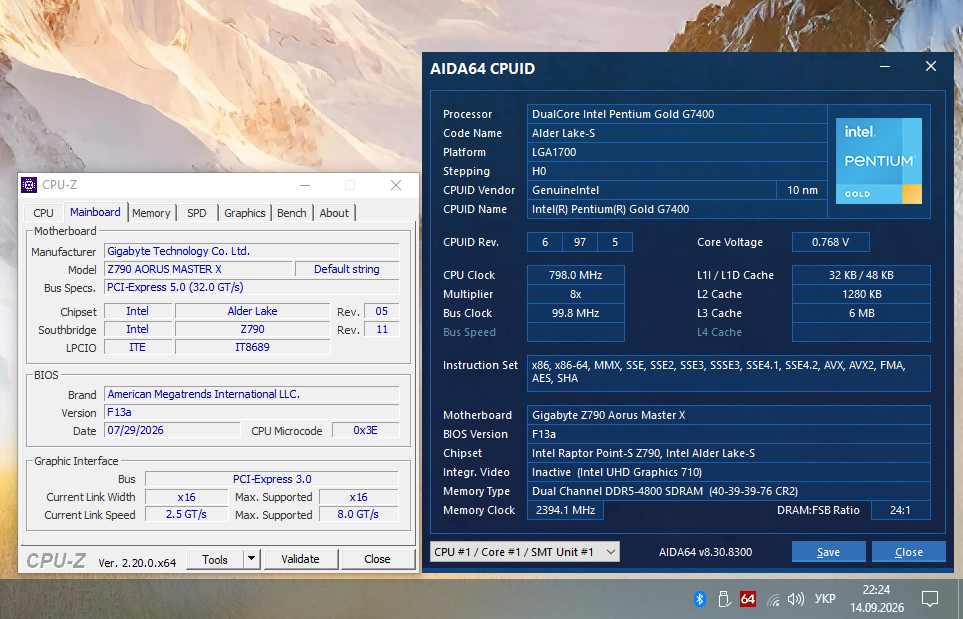Open the Memory tab in CPU-Z
Image resolution: width=963 pixels, height=619 pixels.
pos(151,213)
